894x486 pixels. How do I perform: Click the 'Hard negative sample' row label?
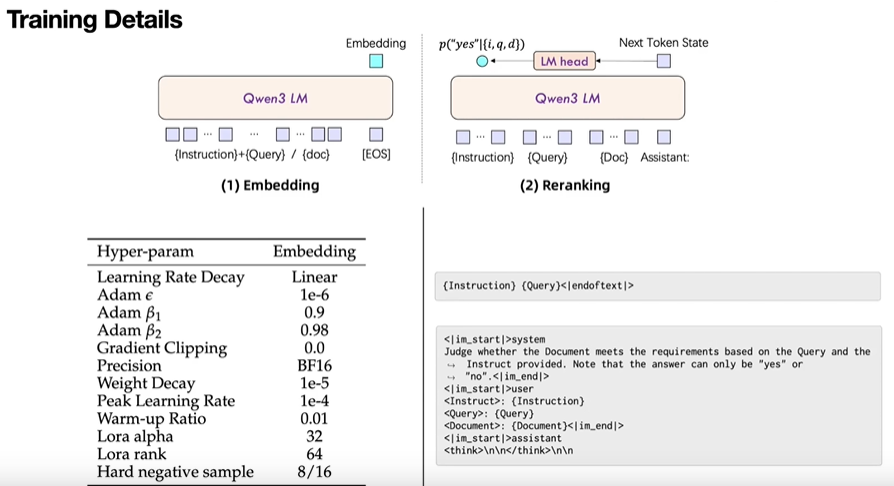(175, 472)
